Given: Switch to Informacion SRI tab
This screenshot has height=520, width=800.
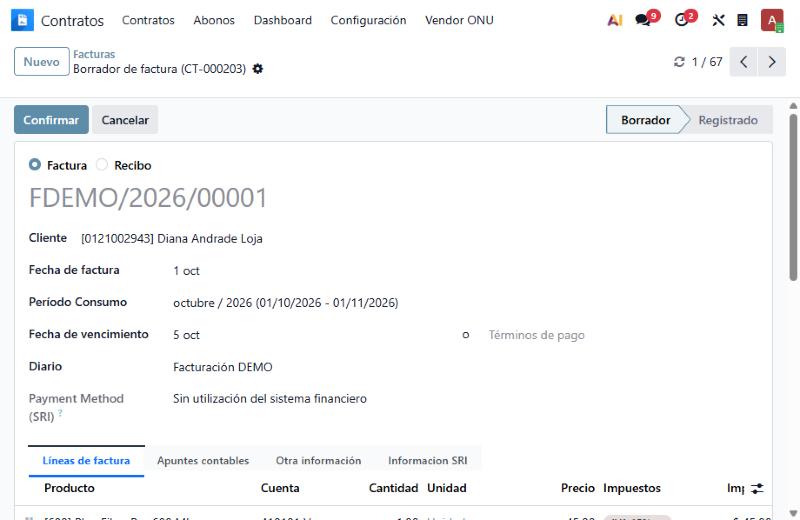Looking at the screenshot, I should coord(428,461).
